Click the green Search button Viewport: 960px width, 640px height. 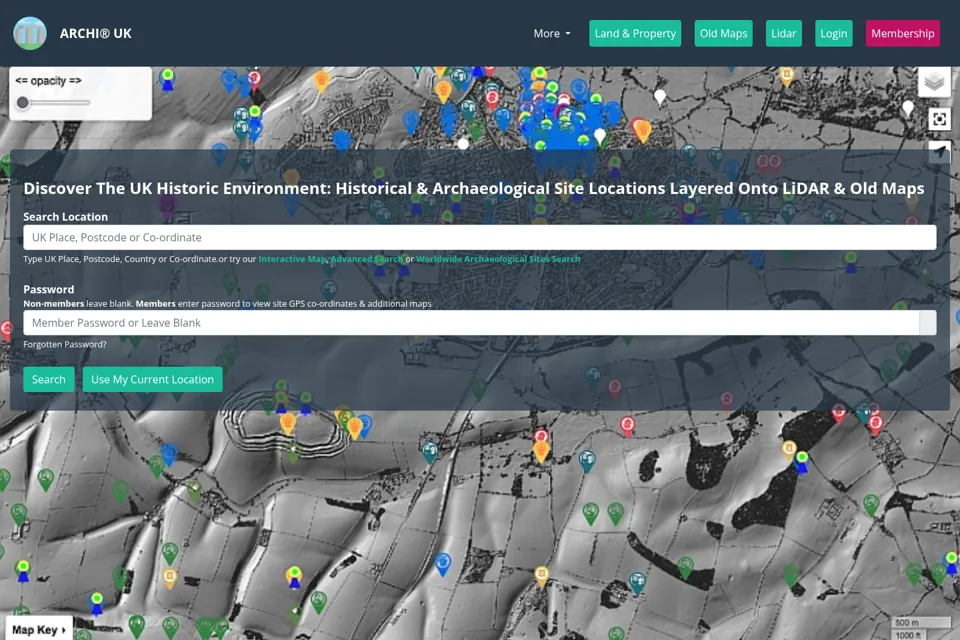point(48,379)
